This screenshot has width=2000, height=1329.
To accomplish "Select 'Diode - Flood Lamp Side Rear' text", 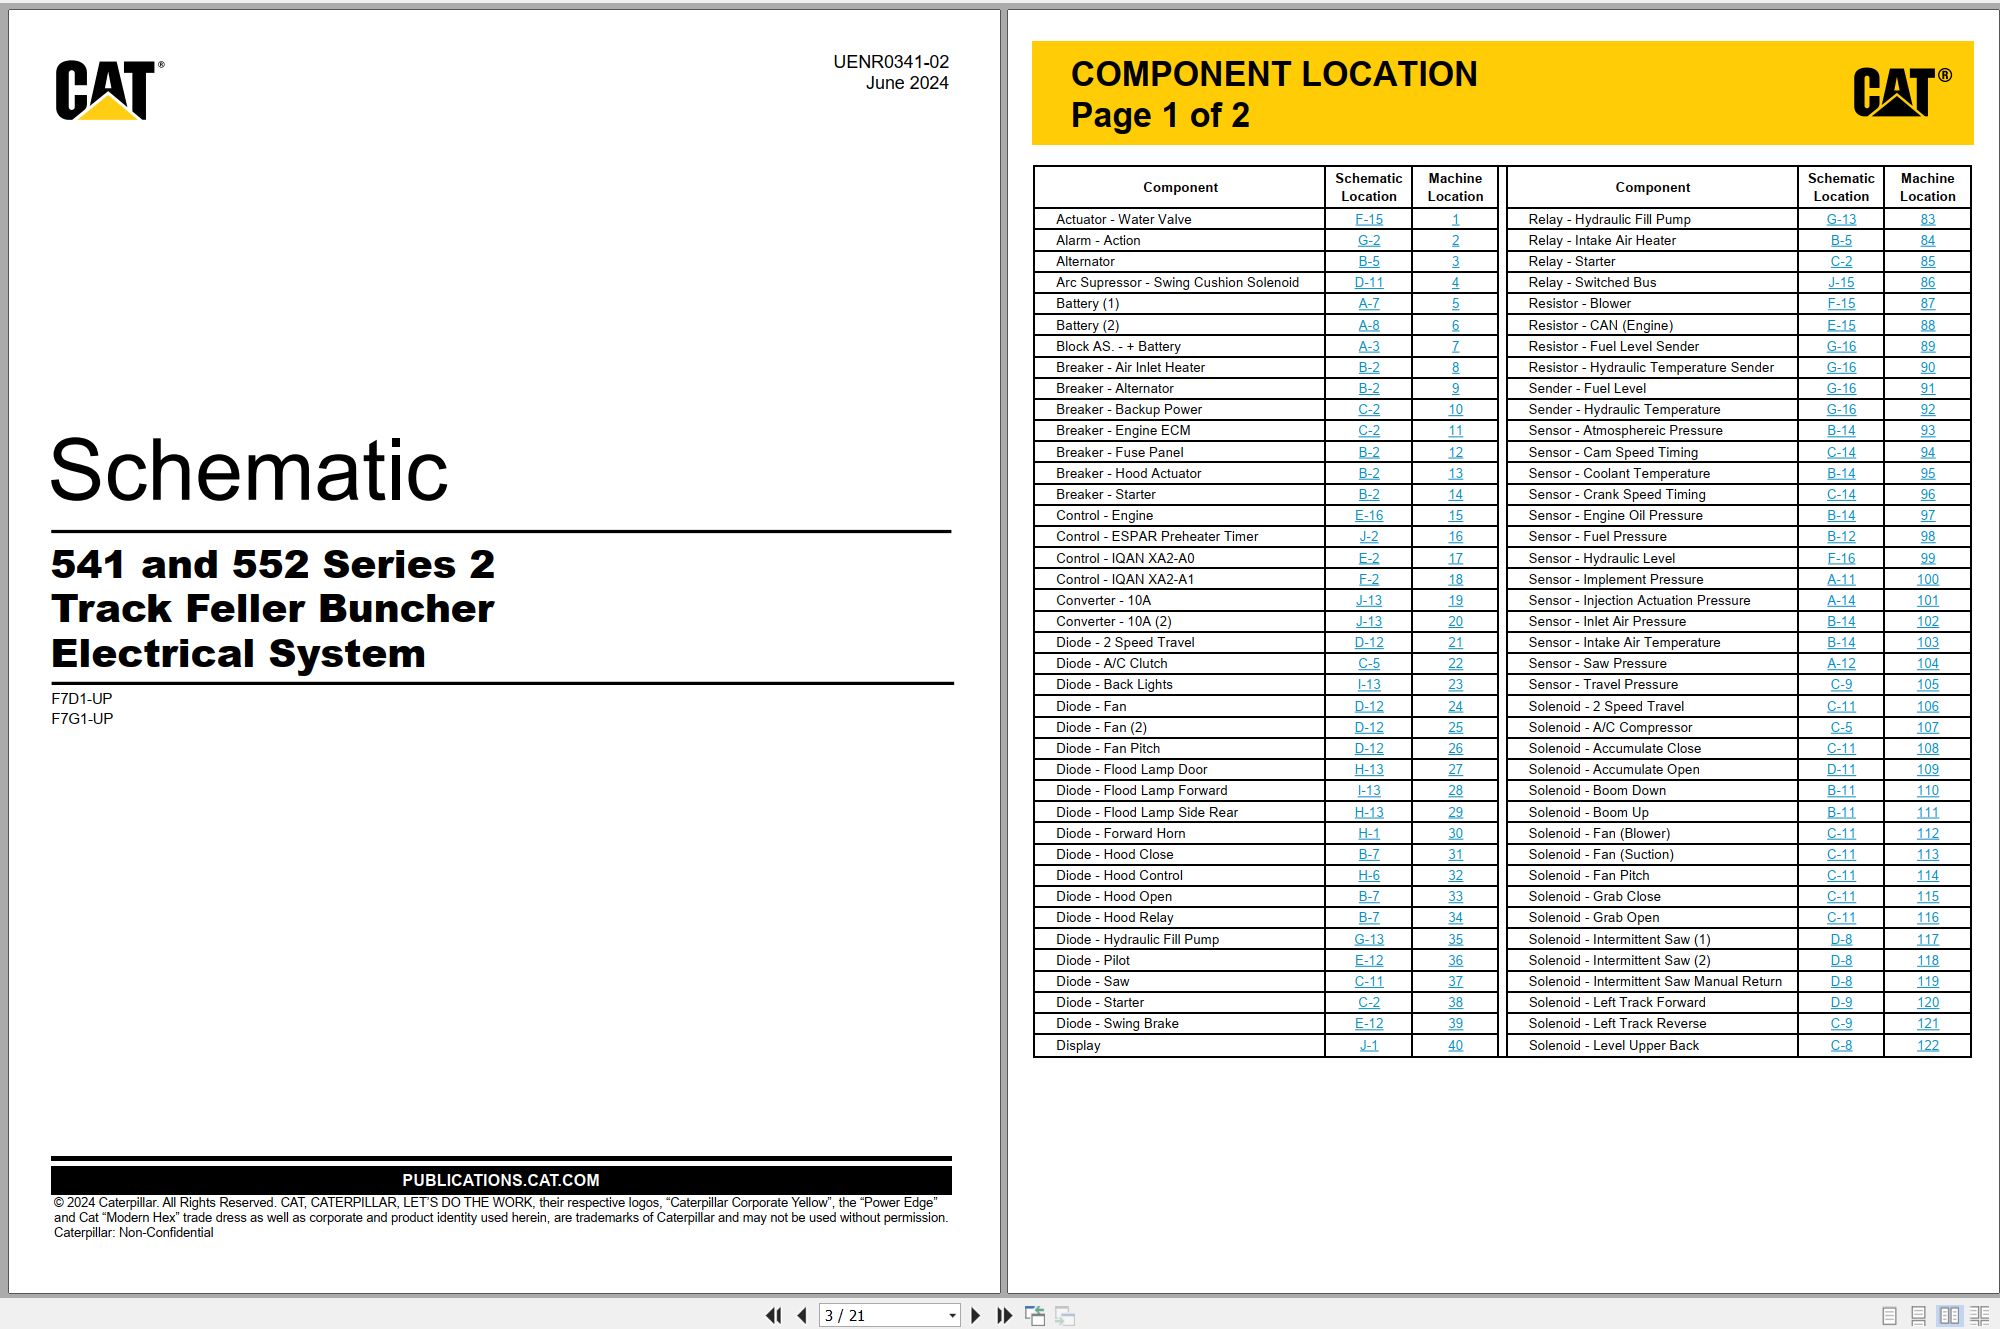I will (x=1147, y=813).
